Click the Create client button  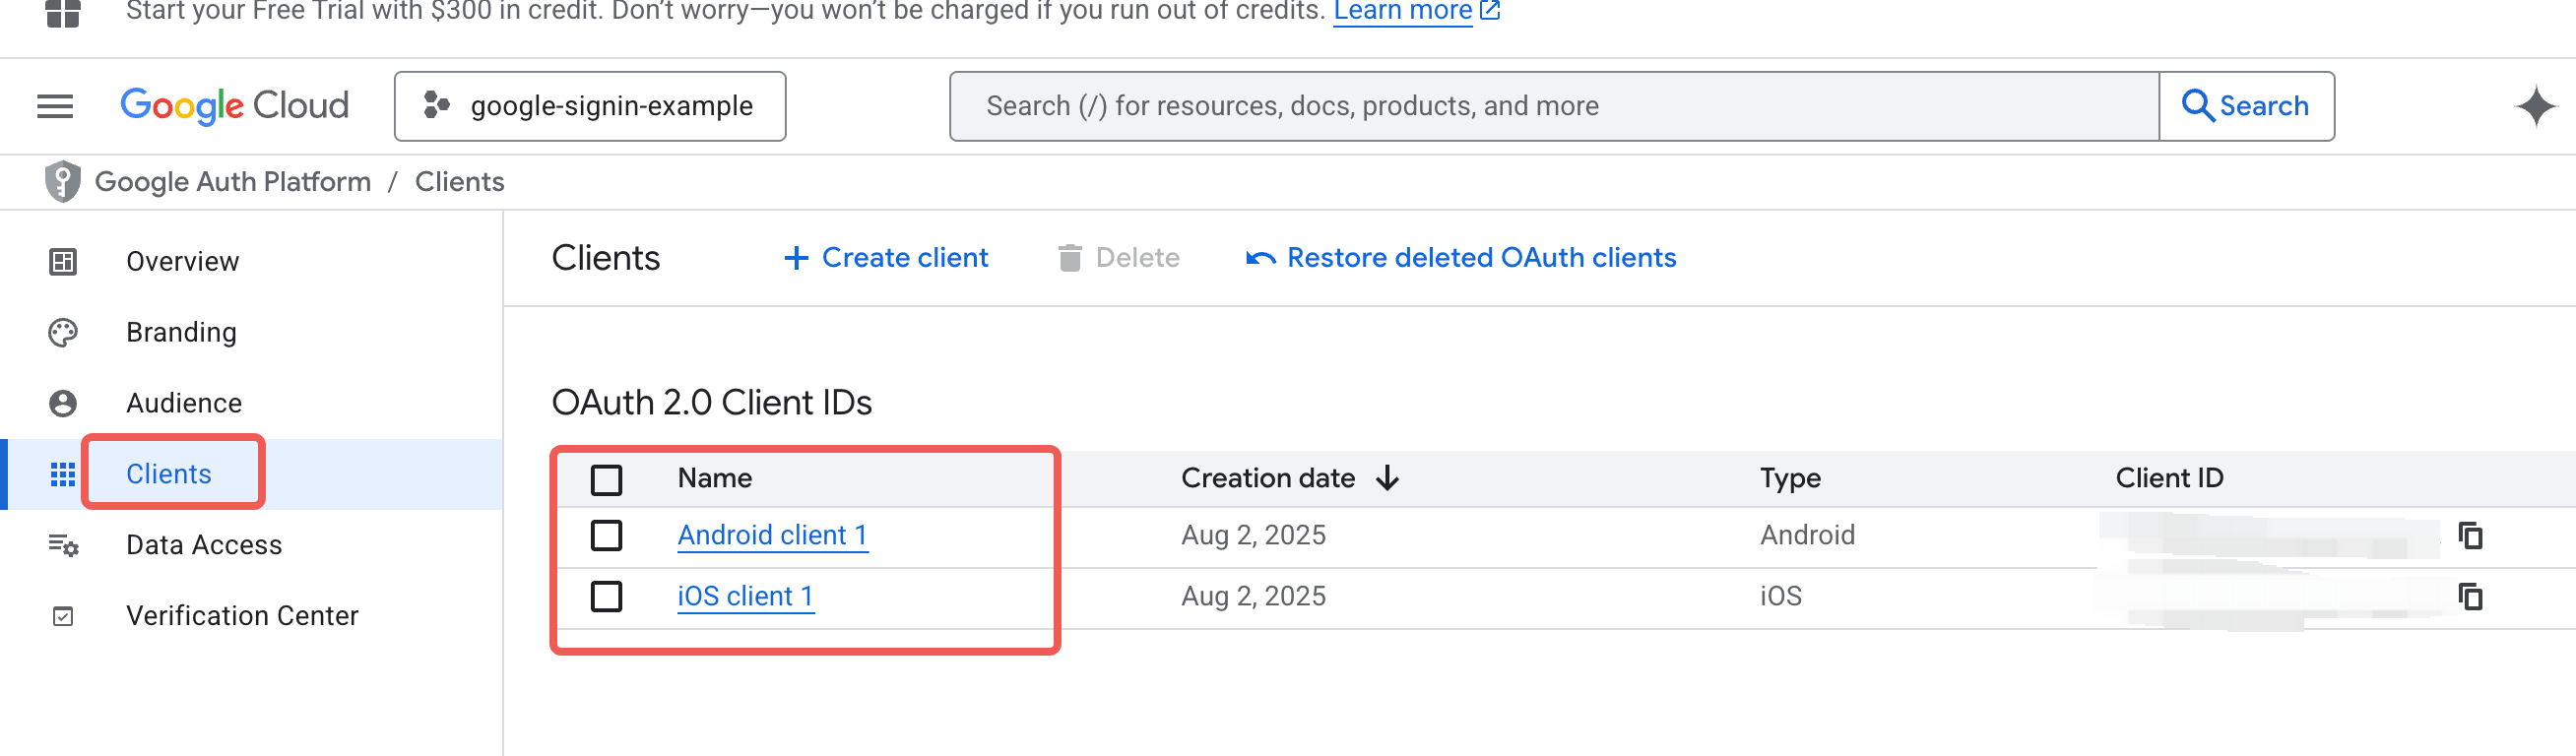tap(886, 258)
